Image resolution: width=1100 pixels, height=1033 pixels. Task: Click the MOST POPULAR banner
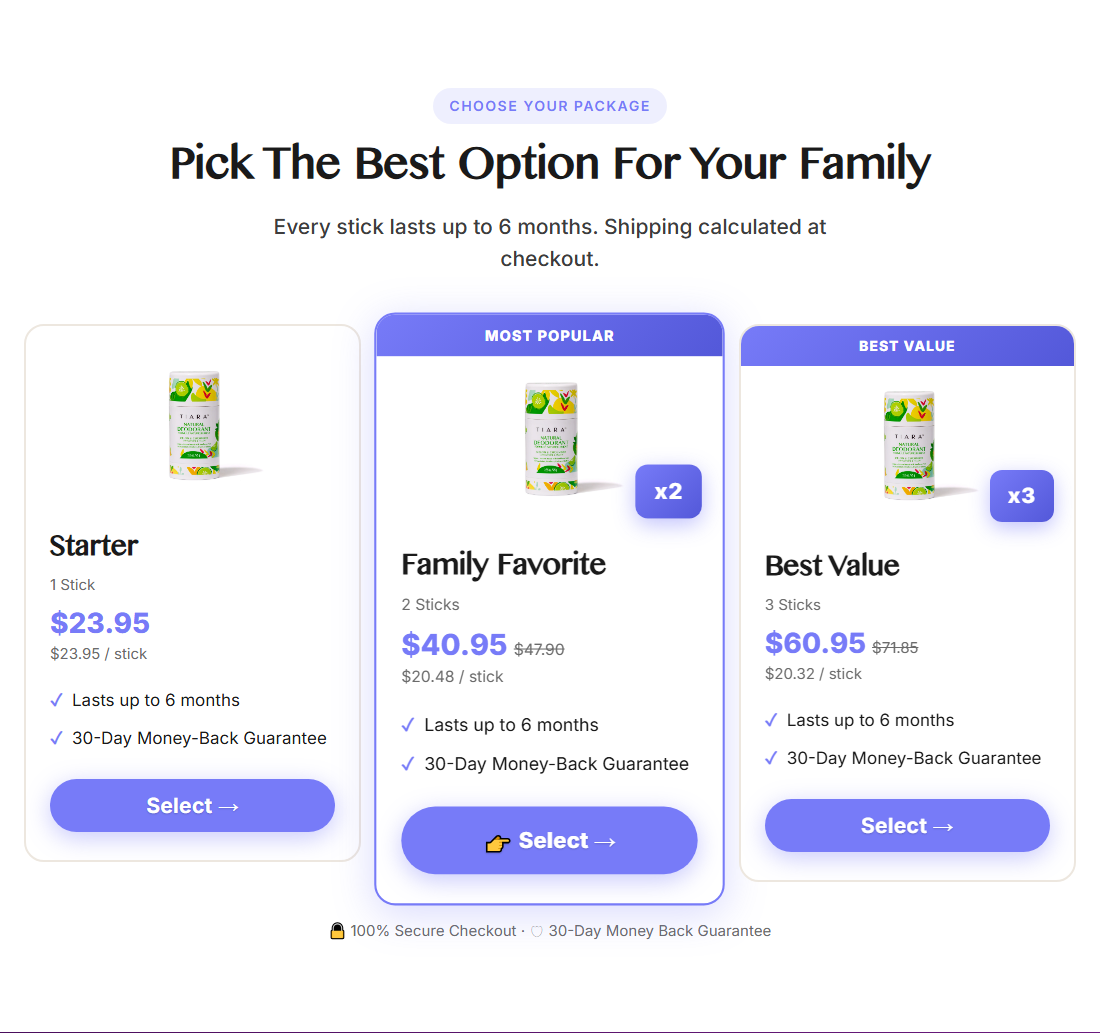click(x=549, y=335)
